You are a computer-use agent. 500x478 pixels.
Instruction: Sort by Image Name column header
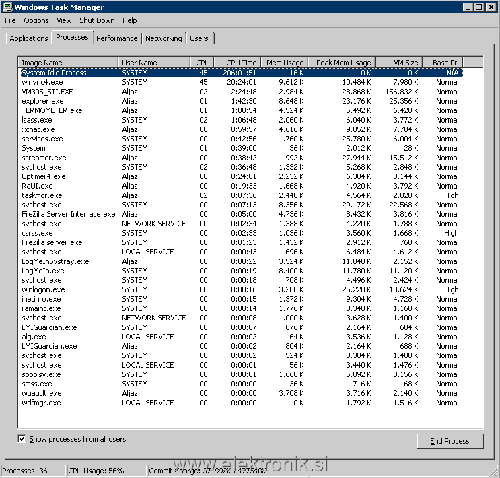[68, 62]
